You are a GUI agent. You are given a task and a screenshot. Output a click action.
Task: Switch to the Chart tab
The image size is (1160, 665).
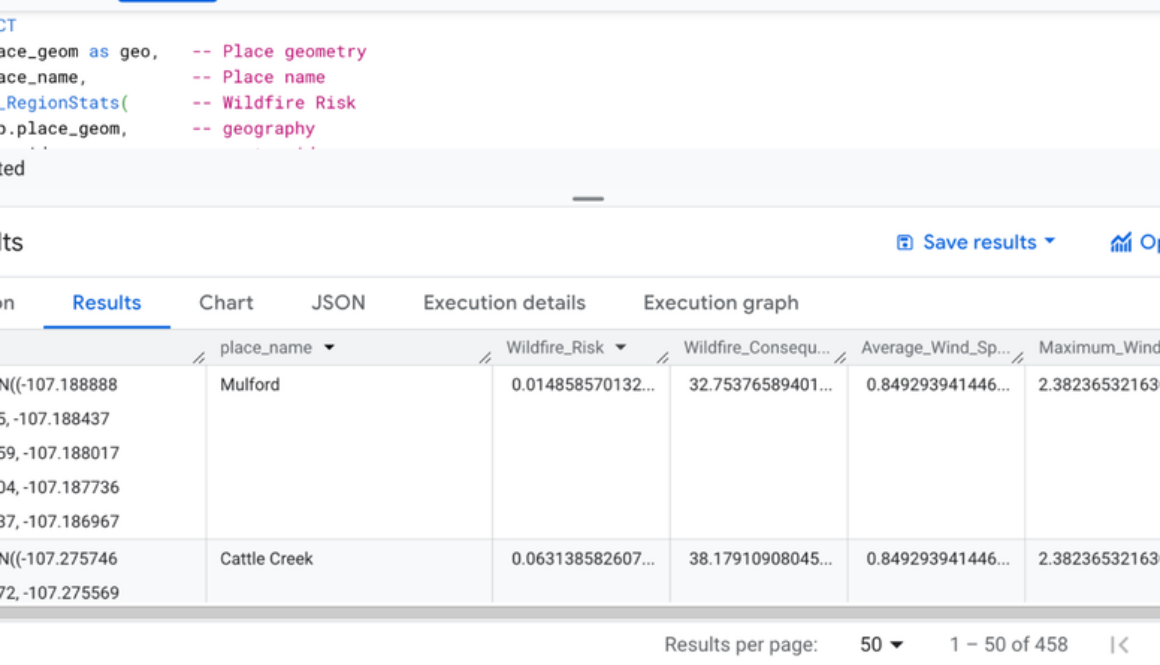[x=226, y=303]
